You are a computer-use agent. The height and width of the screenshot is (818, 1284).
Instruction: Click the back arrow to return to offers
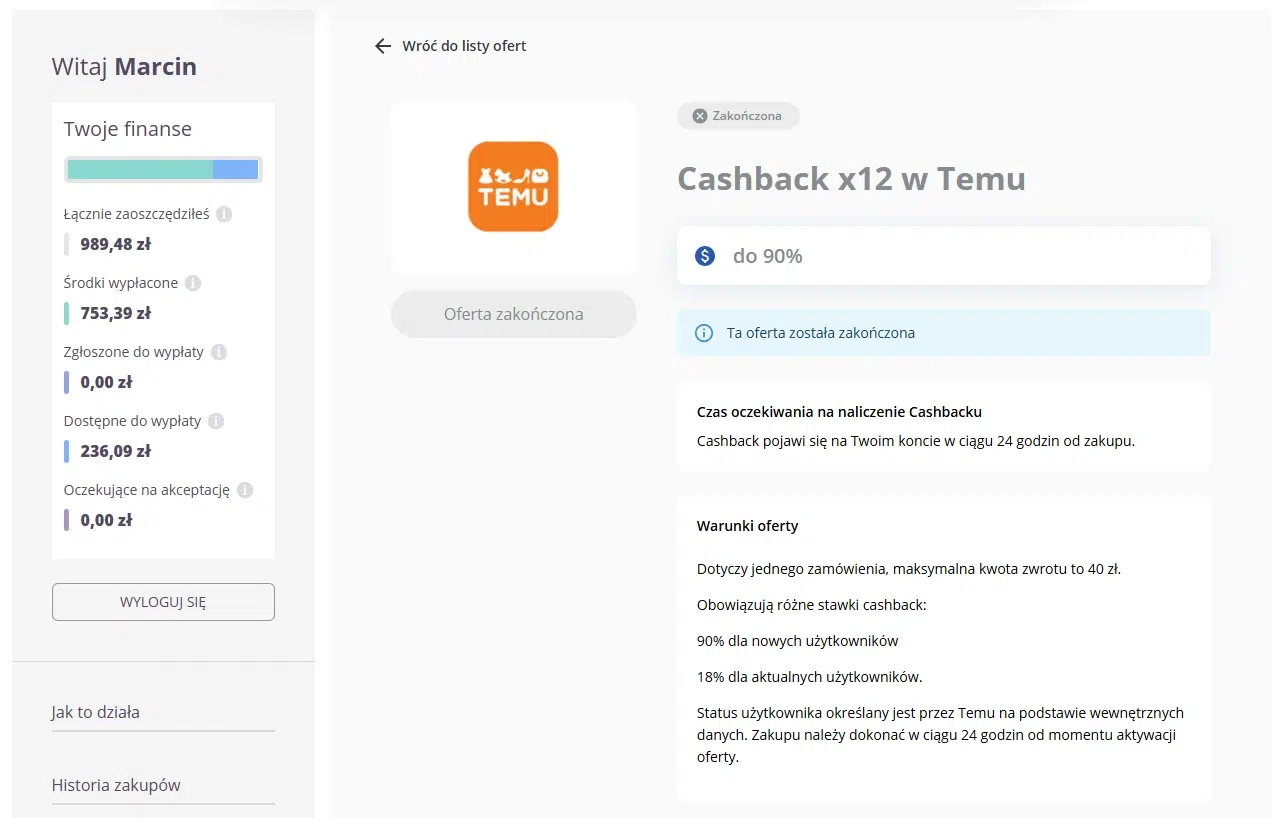[382, 45]
